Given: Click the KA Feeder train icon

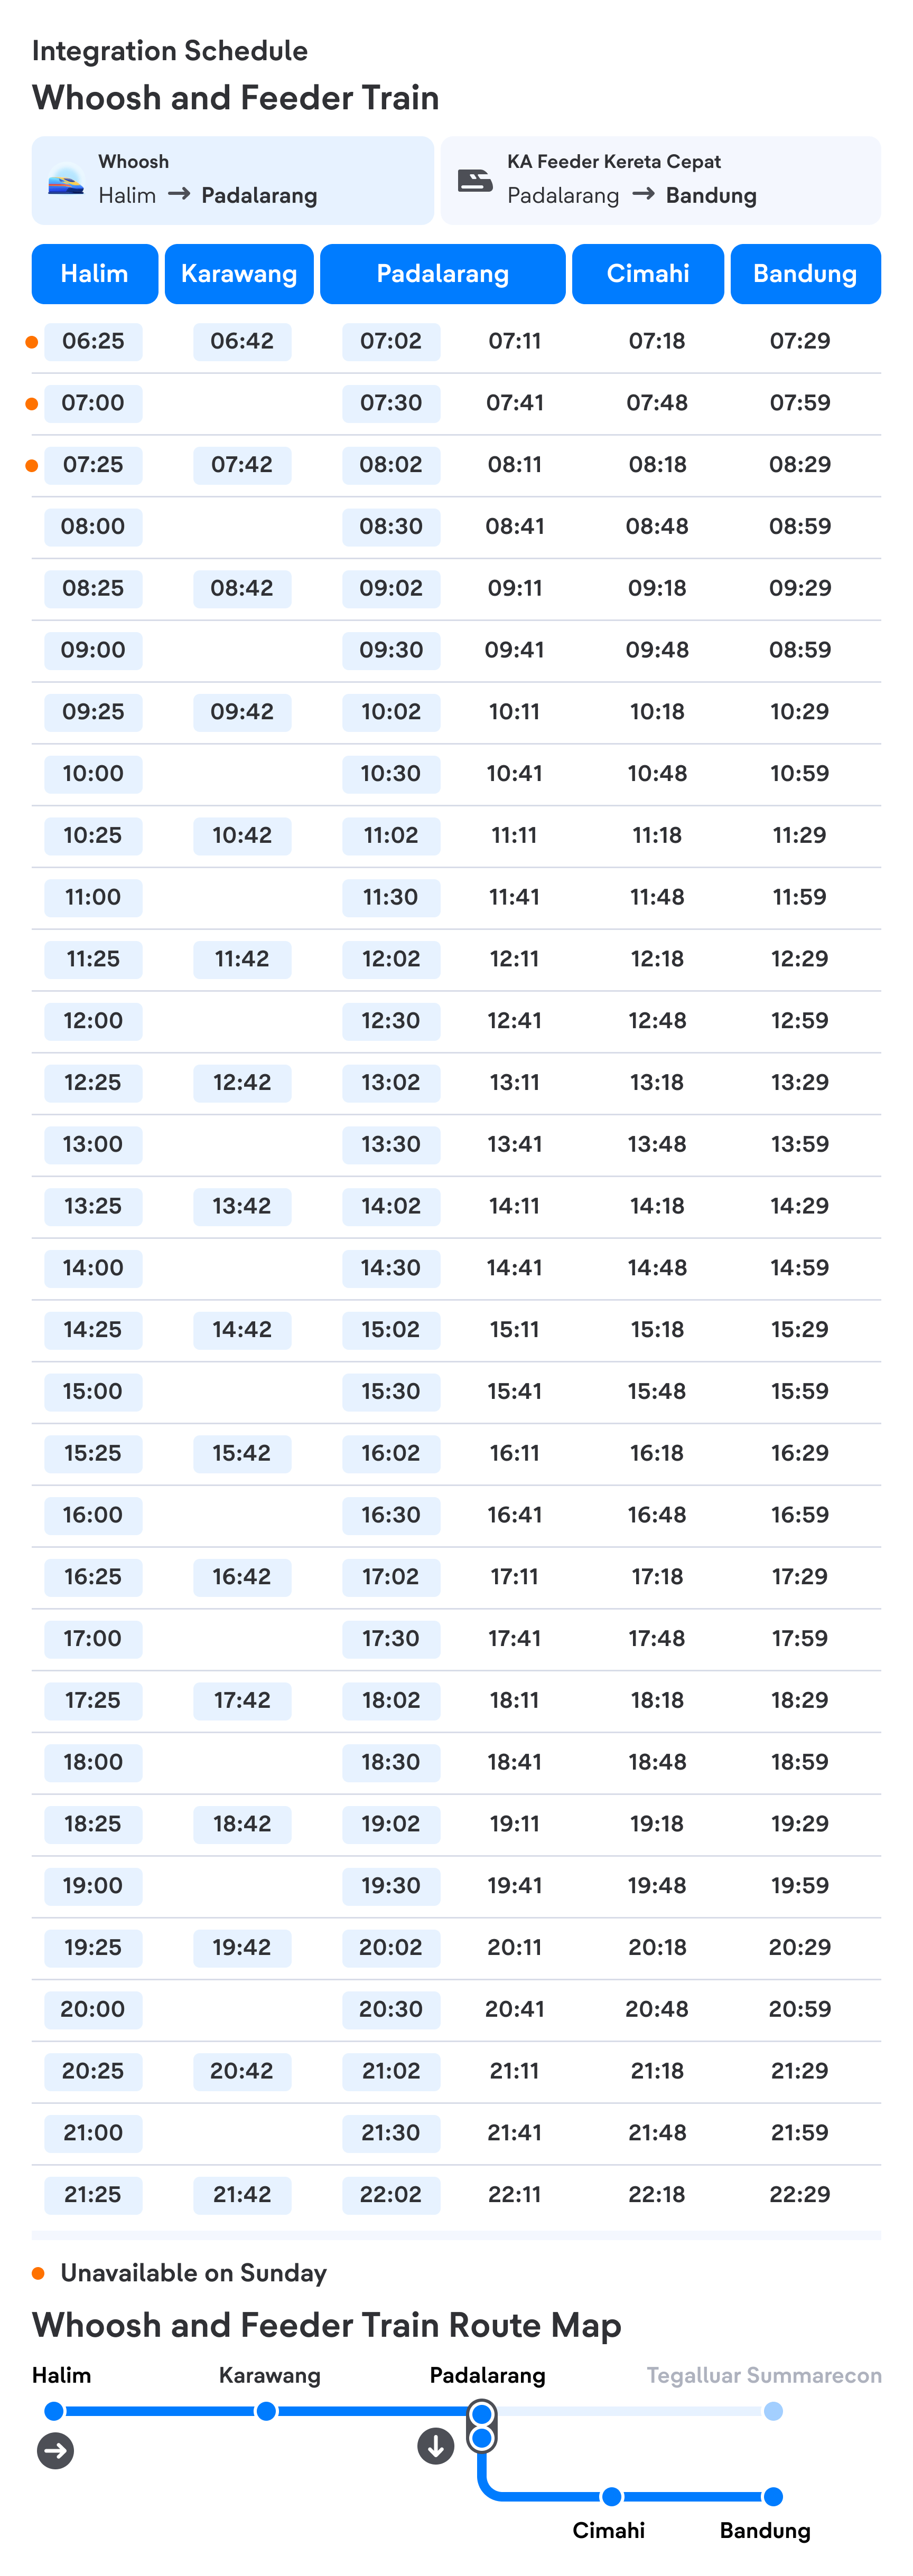Looking at the screenshot, I should pyautogui.click(x=475, y=180).
